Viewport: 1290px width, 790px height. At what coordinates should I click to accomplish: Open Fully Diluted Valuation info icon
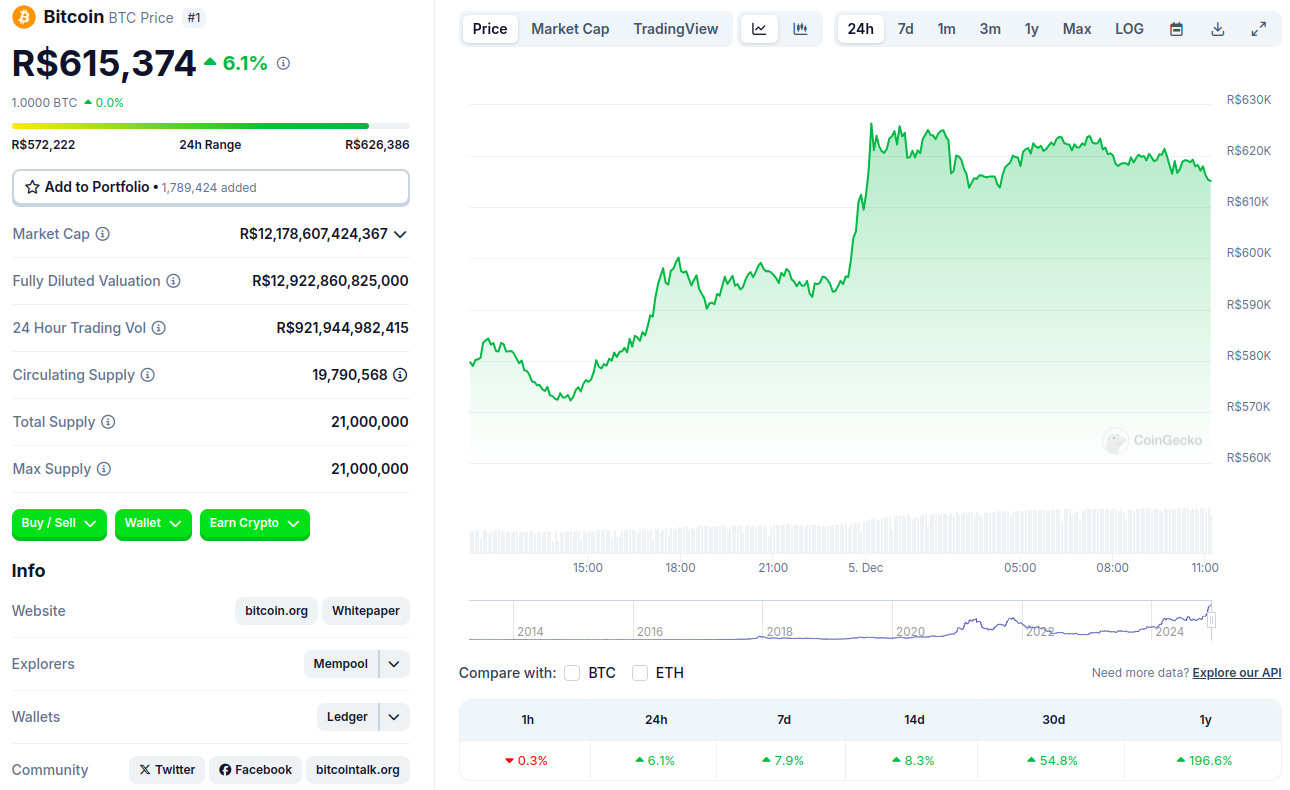173,281
